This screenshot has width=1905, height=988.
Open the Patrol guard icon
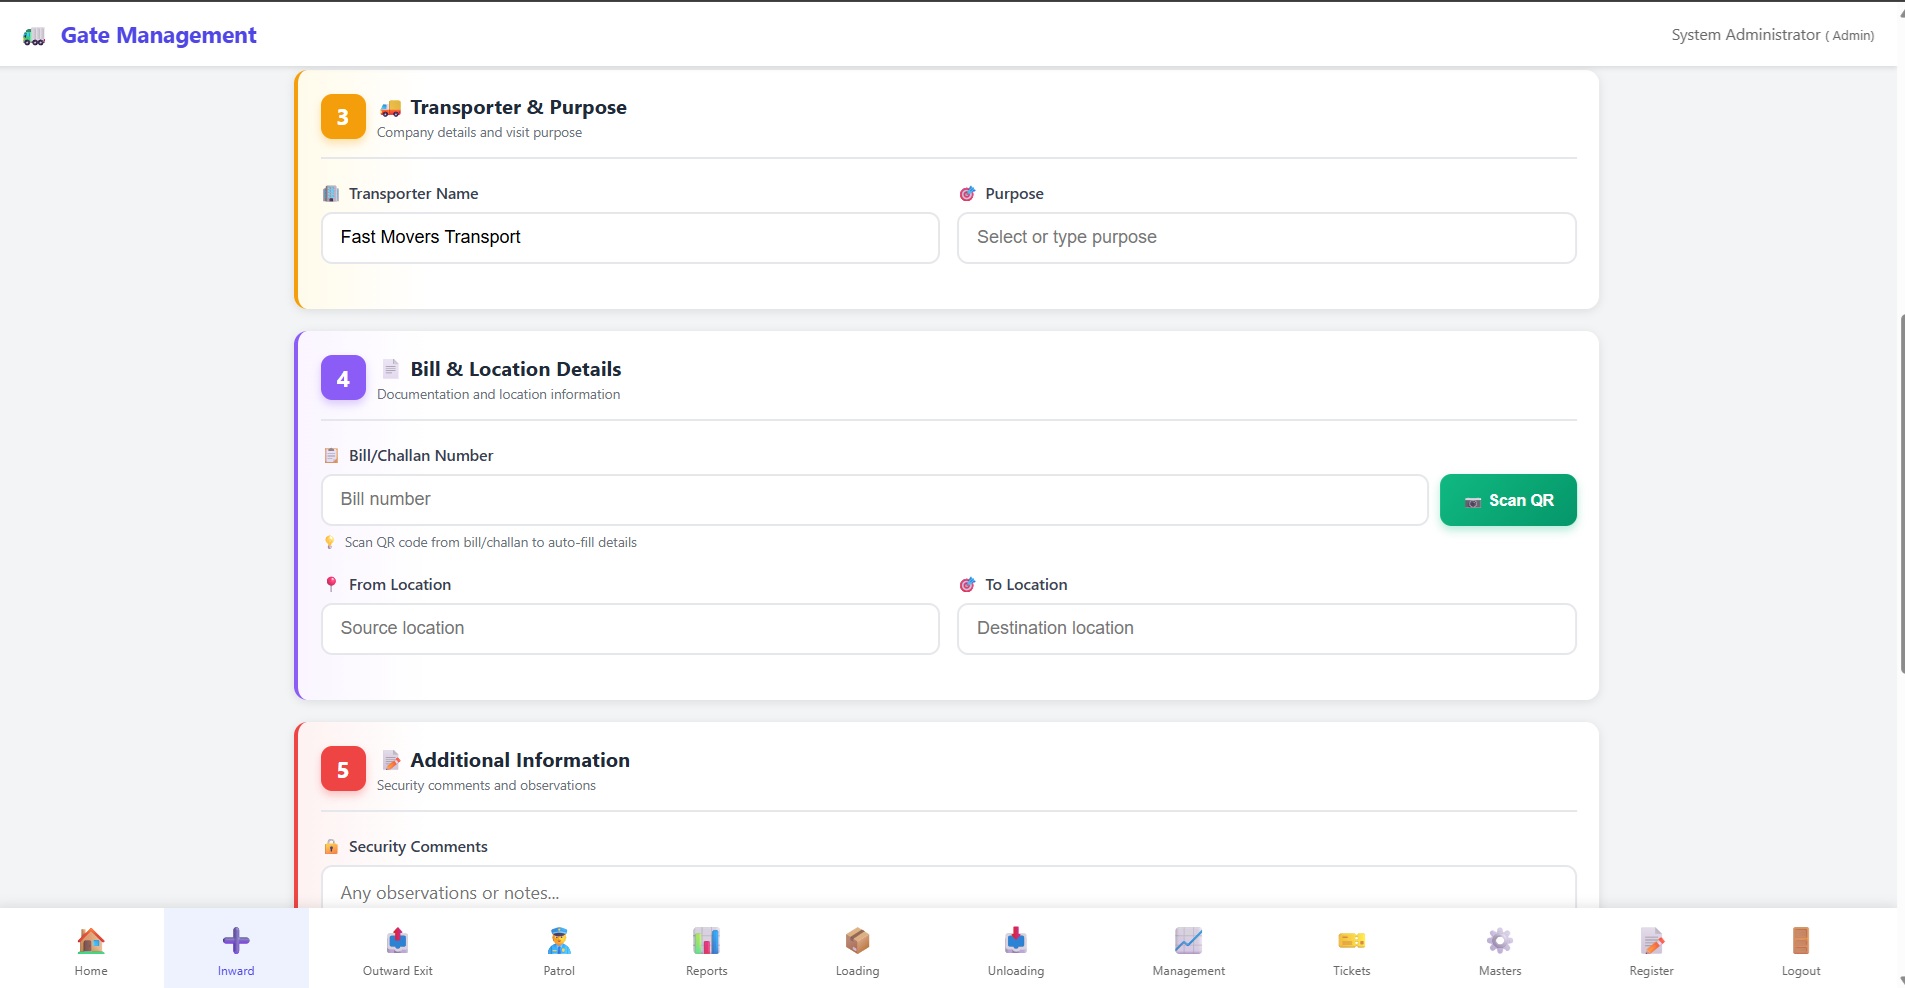point(559,941)
